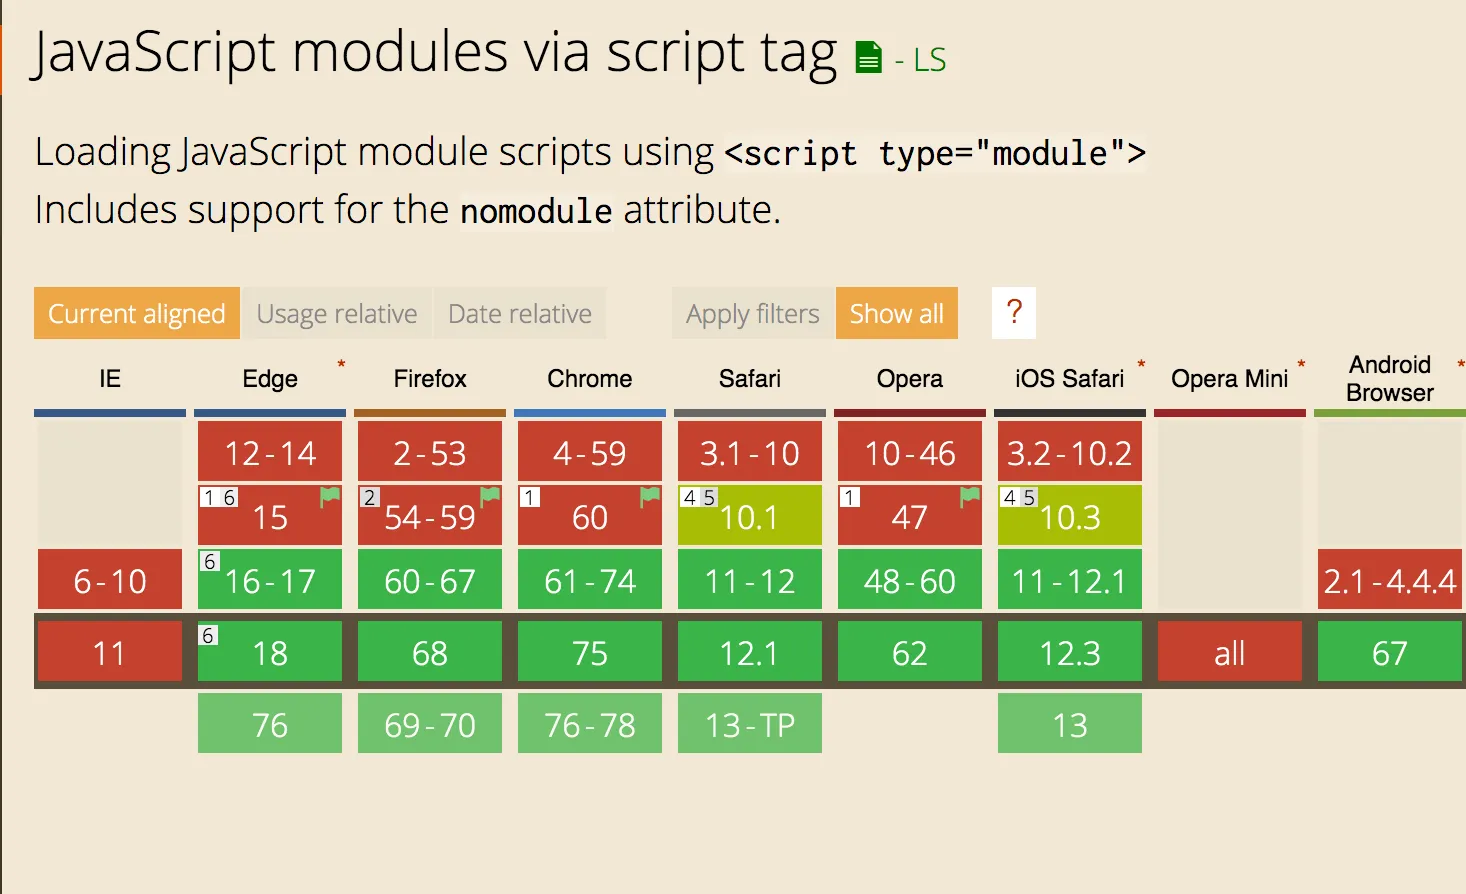Select the Chrome 60 cell
Image resolution: width=1466 pixels, height=894 pixels.
[x=590, y=516]
